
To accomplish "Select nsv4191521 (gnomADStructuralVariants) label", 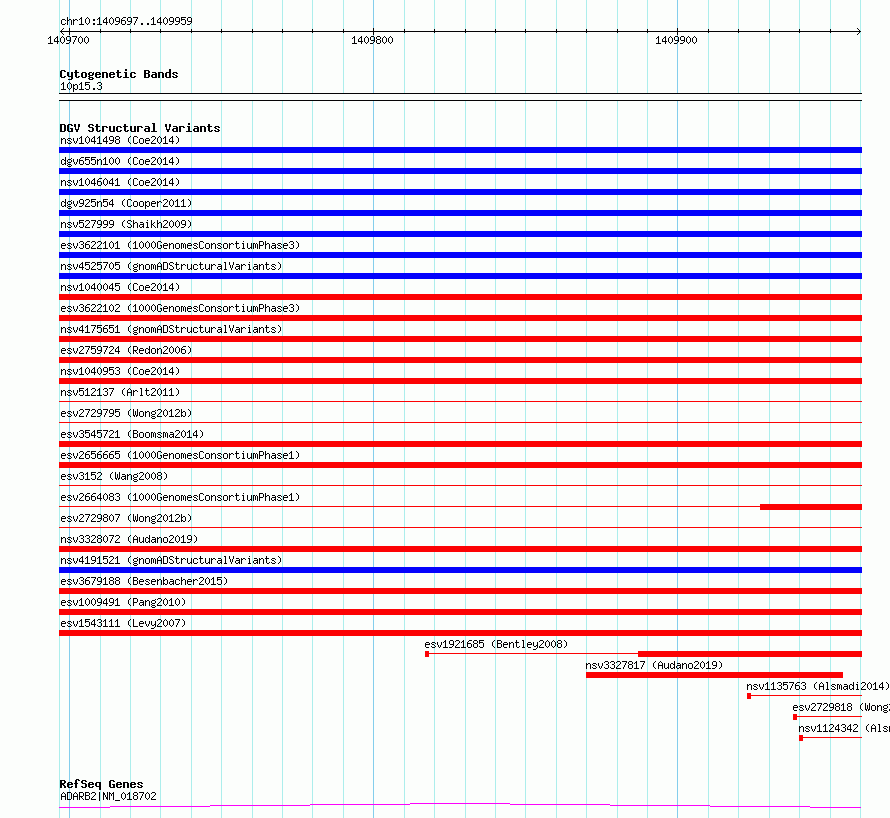I will 171,560.
